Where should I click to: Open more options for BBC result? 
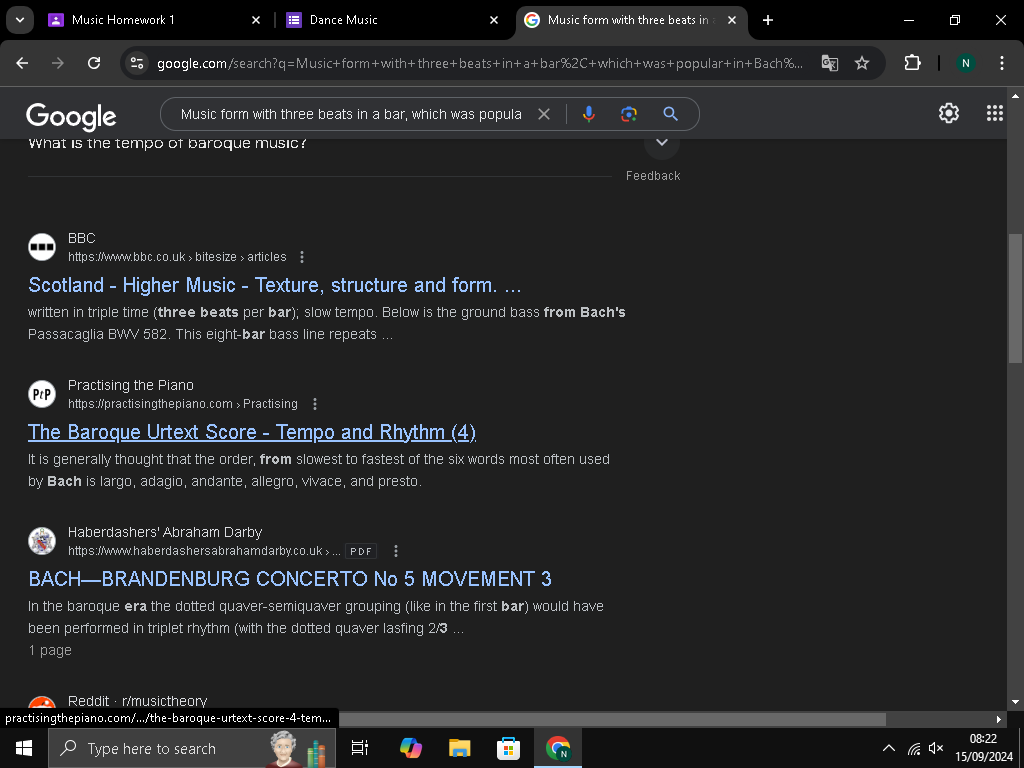[302, 257]
